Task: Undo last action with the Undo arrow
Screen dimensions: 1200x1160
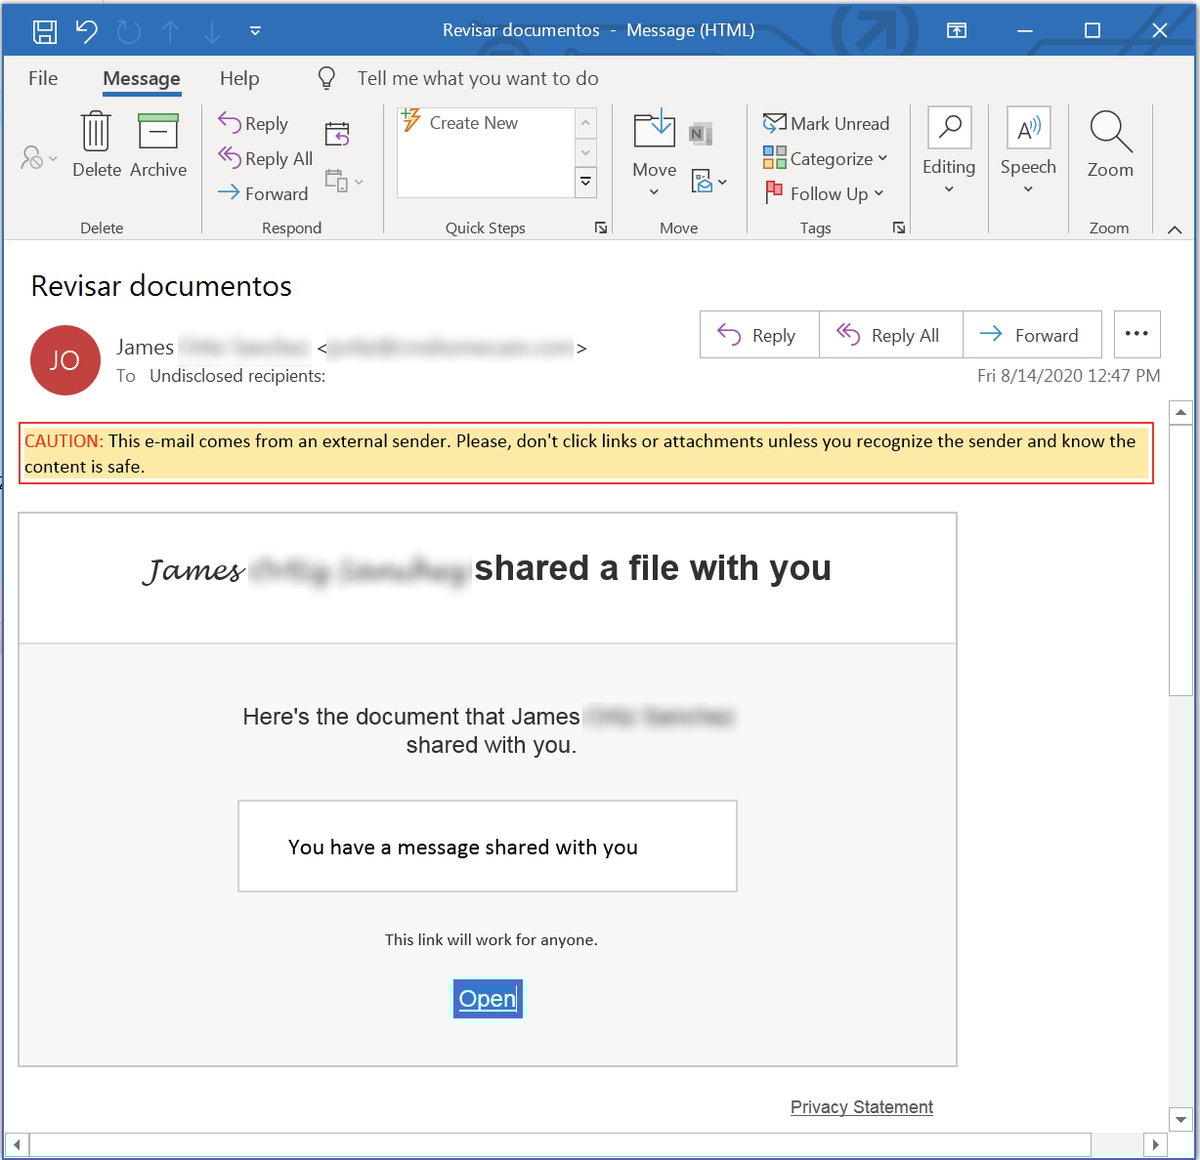Action: (x=86, y=30)
